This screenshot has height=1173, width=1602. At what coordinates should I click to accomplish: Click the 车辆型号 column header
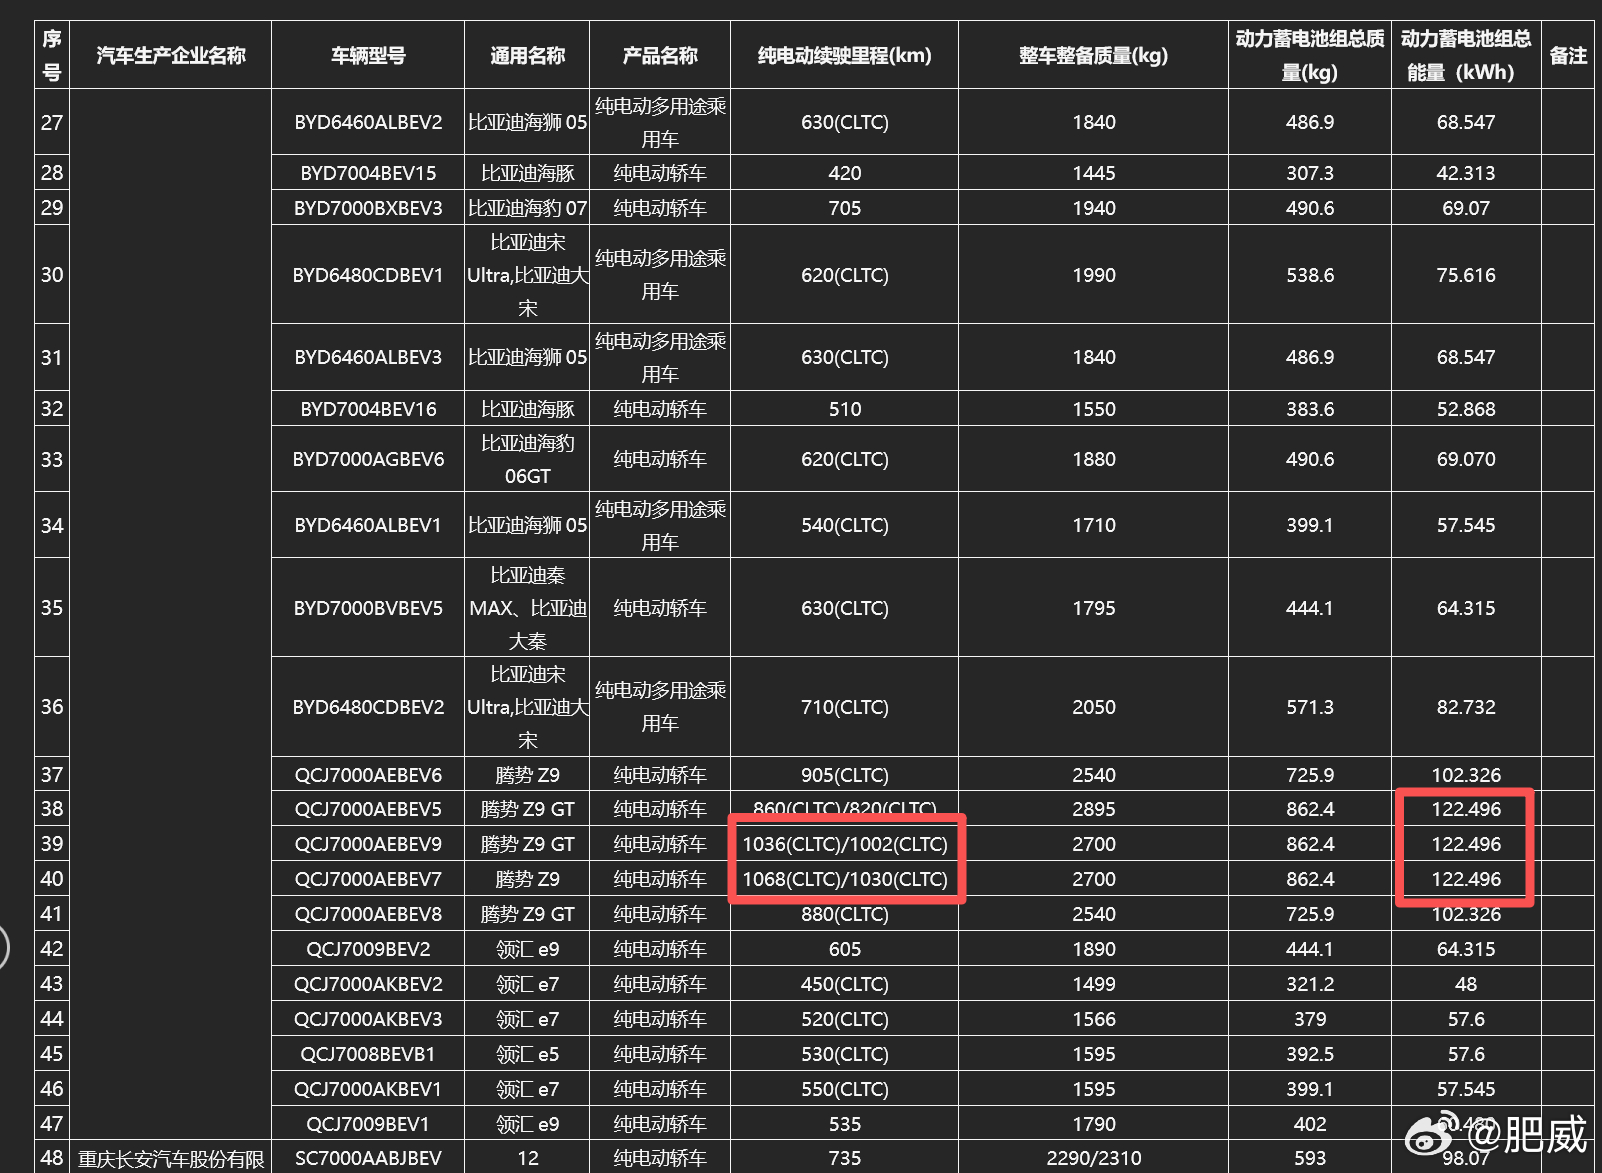[367, 55]
